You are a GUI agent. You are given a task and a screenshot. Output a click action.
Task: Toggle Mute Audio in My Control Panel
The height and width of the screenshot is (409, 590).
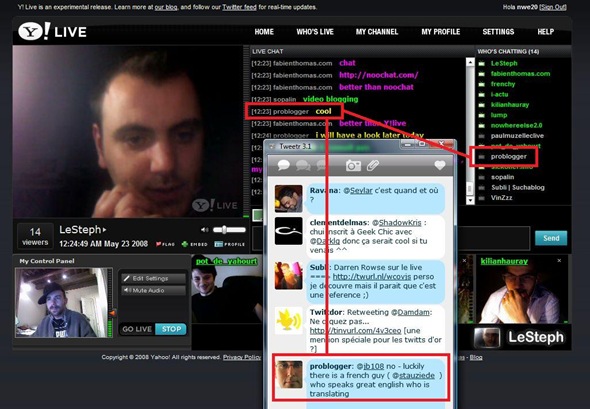click(x=154, y=290)
